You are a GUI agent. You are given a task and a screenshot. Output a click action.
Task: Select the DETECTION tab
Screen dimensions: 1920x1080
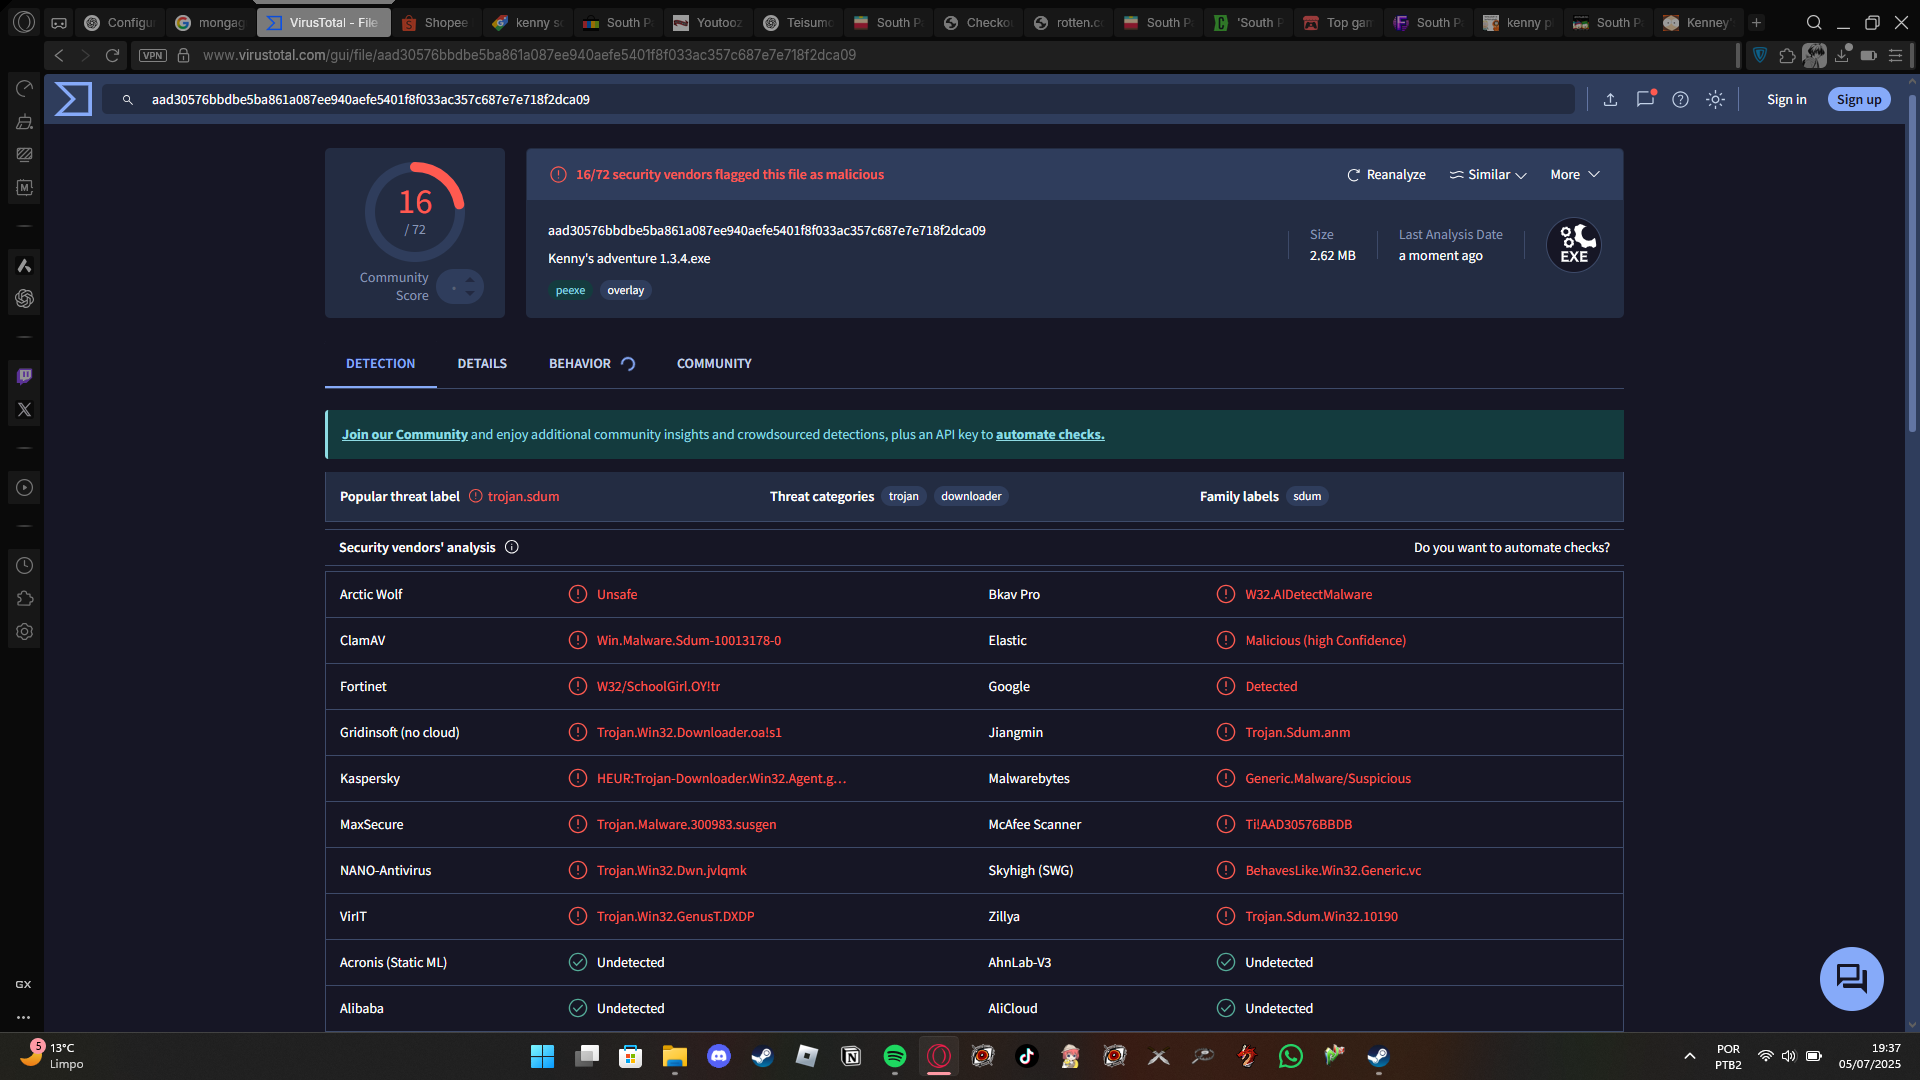[x=380, y=363]
